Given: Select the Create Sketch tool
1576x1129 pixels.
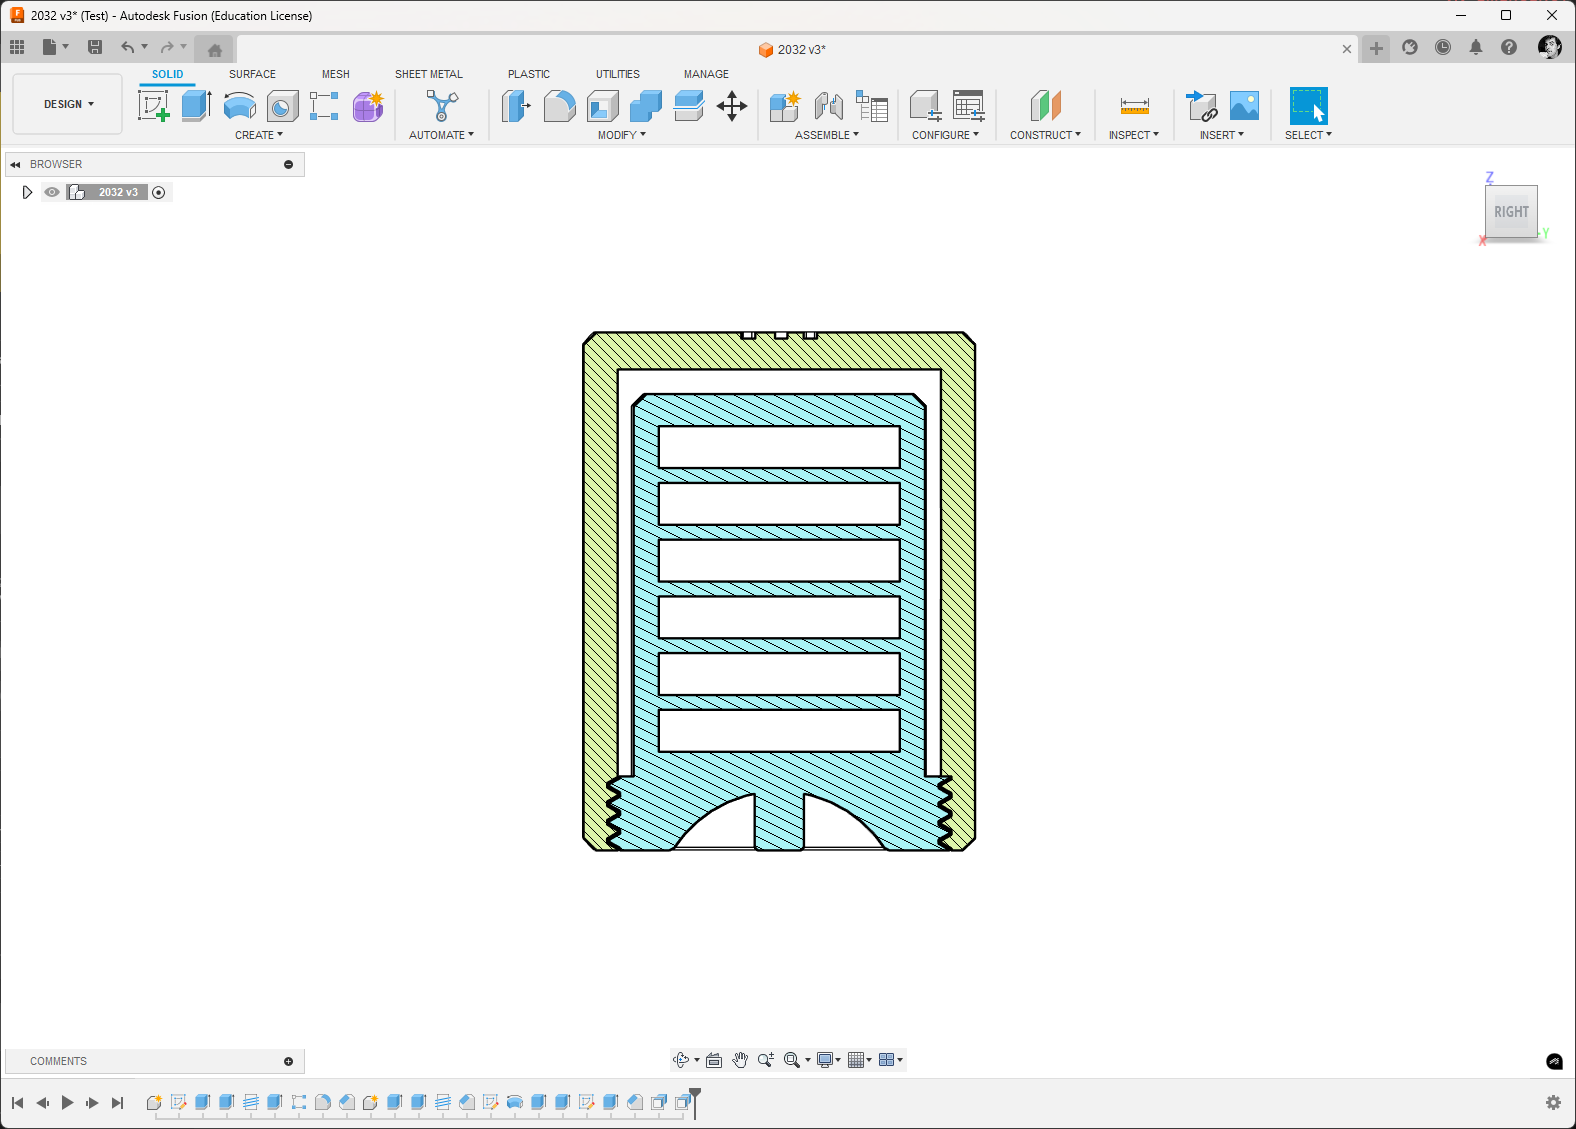Looking at the screenshot, I should pos(154,106).
